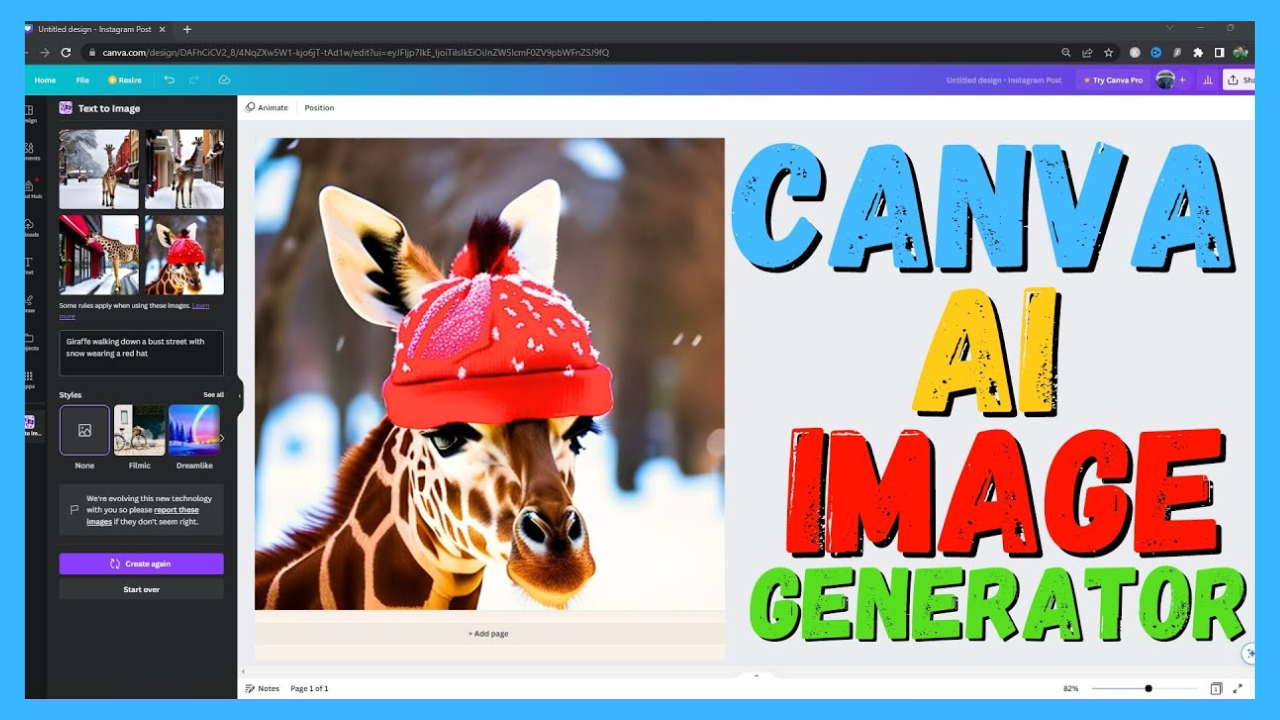The image size is (1280, 720).
Task: Open the browser Extensions puzzle icon
Action: (1198, 52)
